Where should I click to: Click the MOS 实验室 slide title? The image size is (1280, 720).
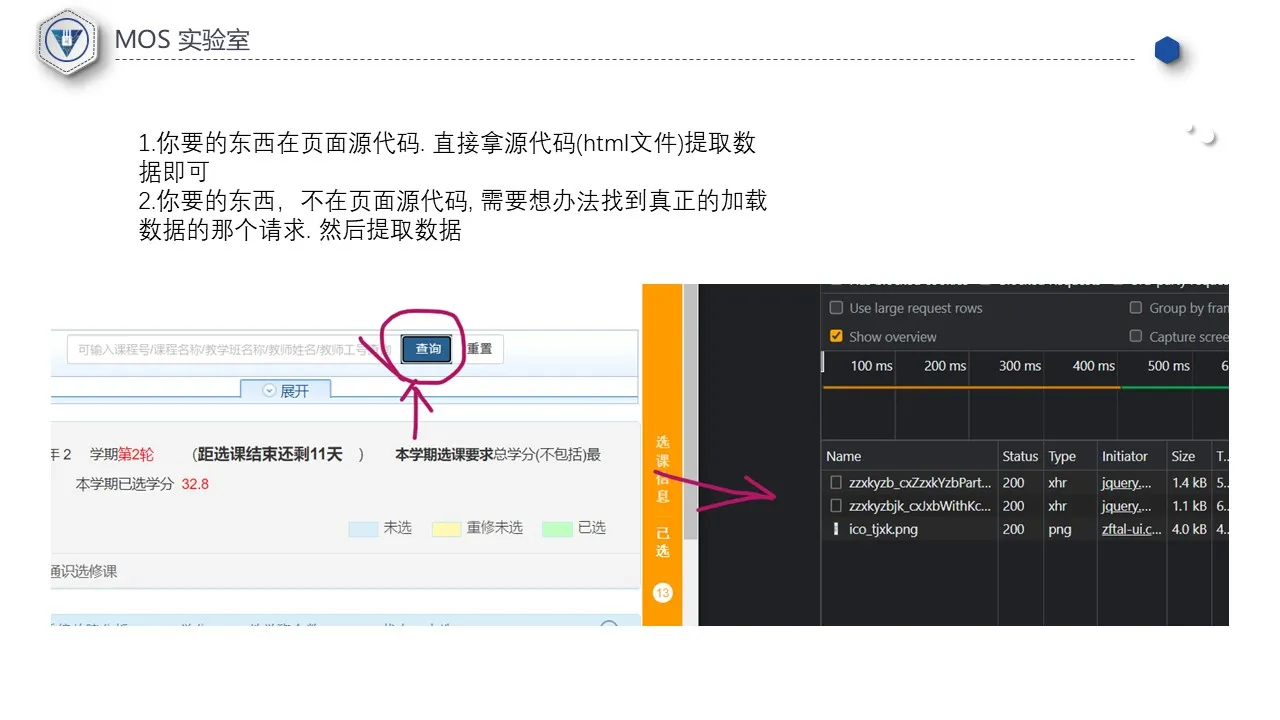pos(182,40)
